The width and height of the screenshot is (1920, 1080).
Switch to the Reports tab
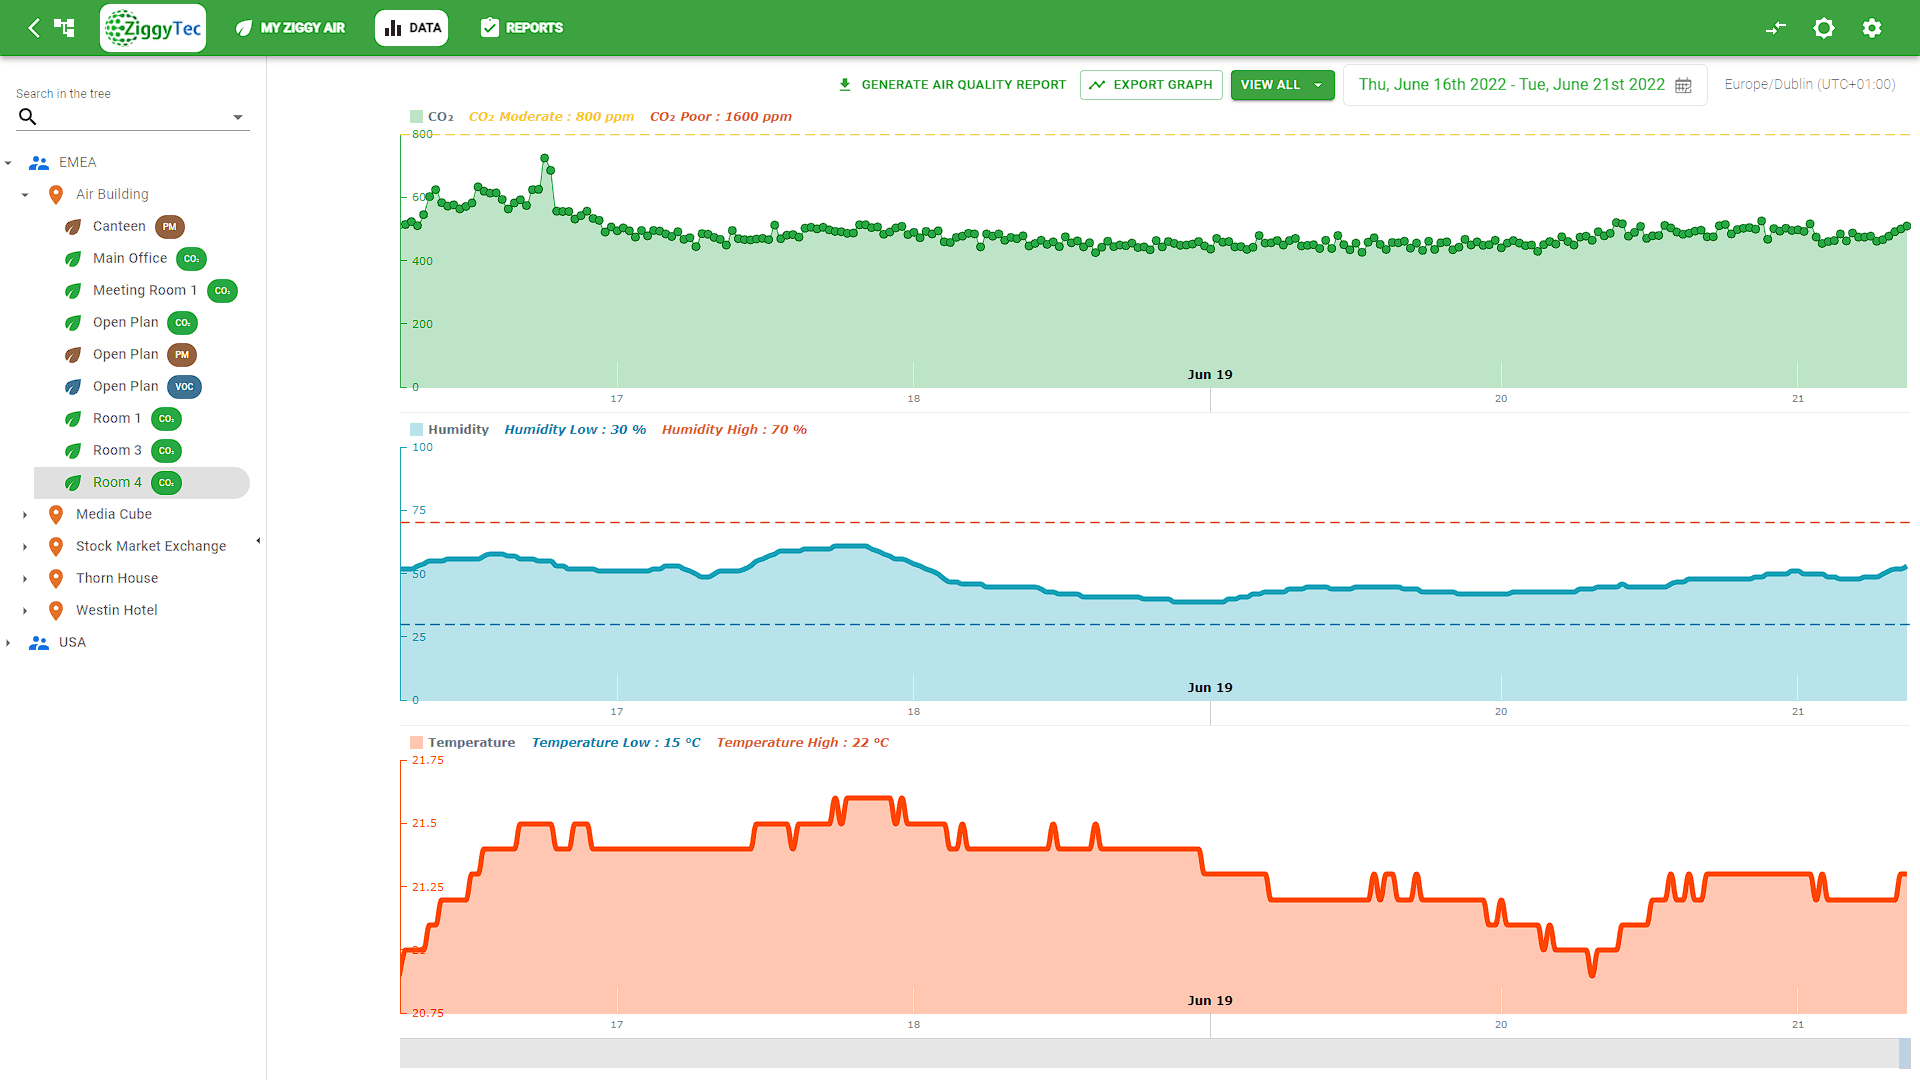[x=521, y=28]
